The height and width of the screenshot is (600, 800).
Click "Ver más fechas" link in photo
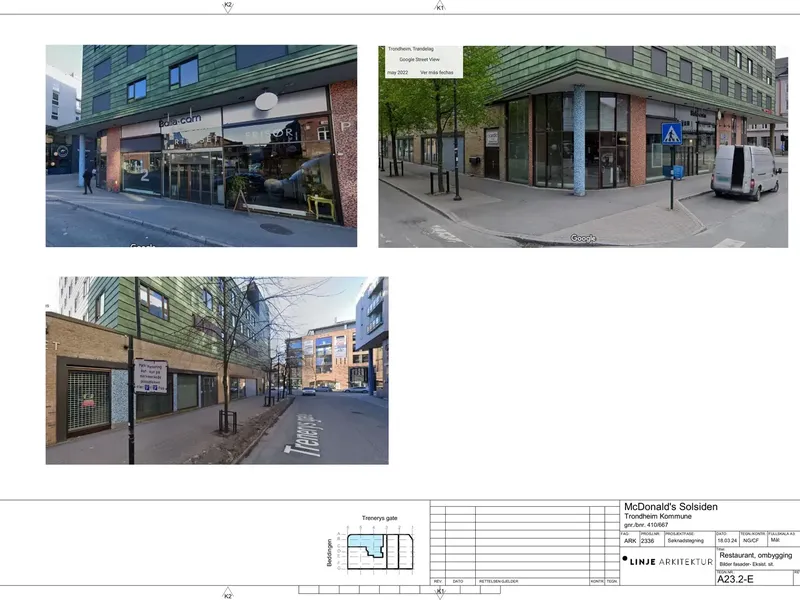coord(437,72)
